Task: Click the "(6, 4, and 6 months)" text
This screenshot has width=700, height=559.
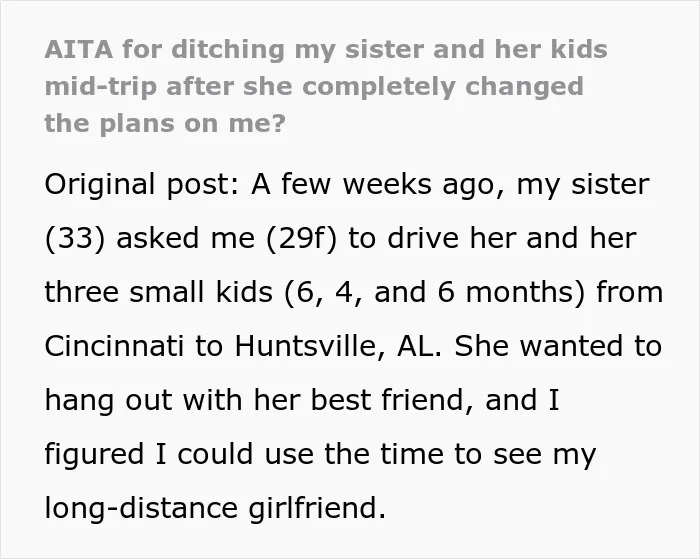Action: point(434,292)
